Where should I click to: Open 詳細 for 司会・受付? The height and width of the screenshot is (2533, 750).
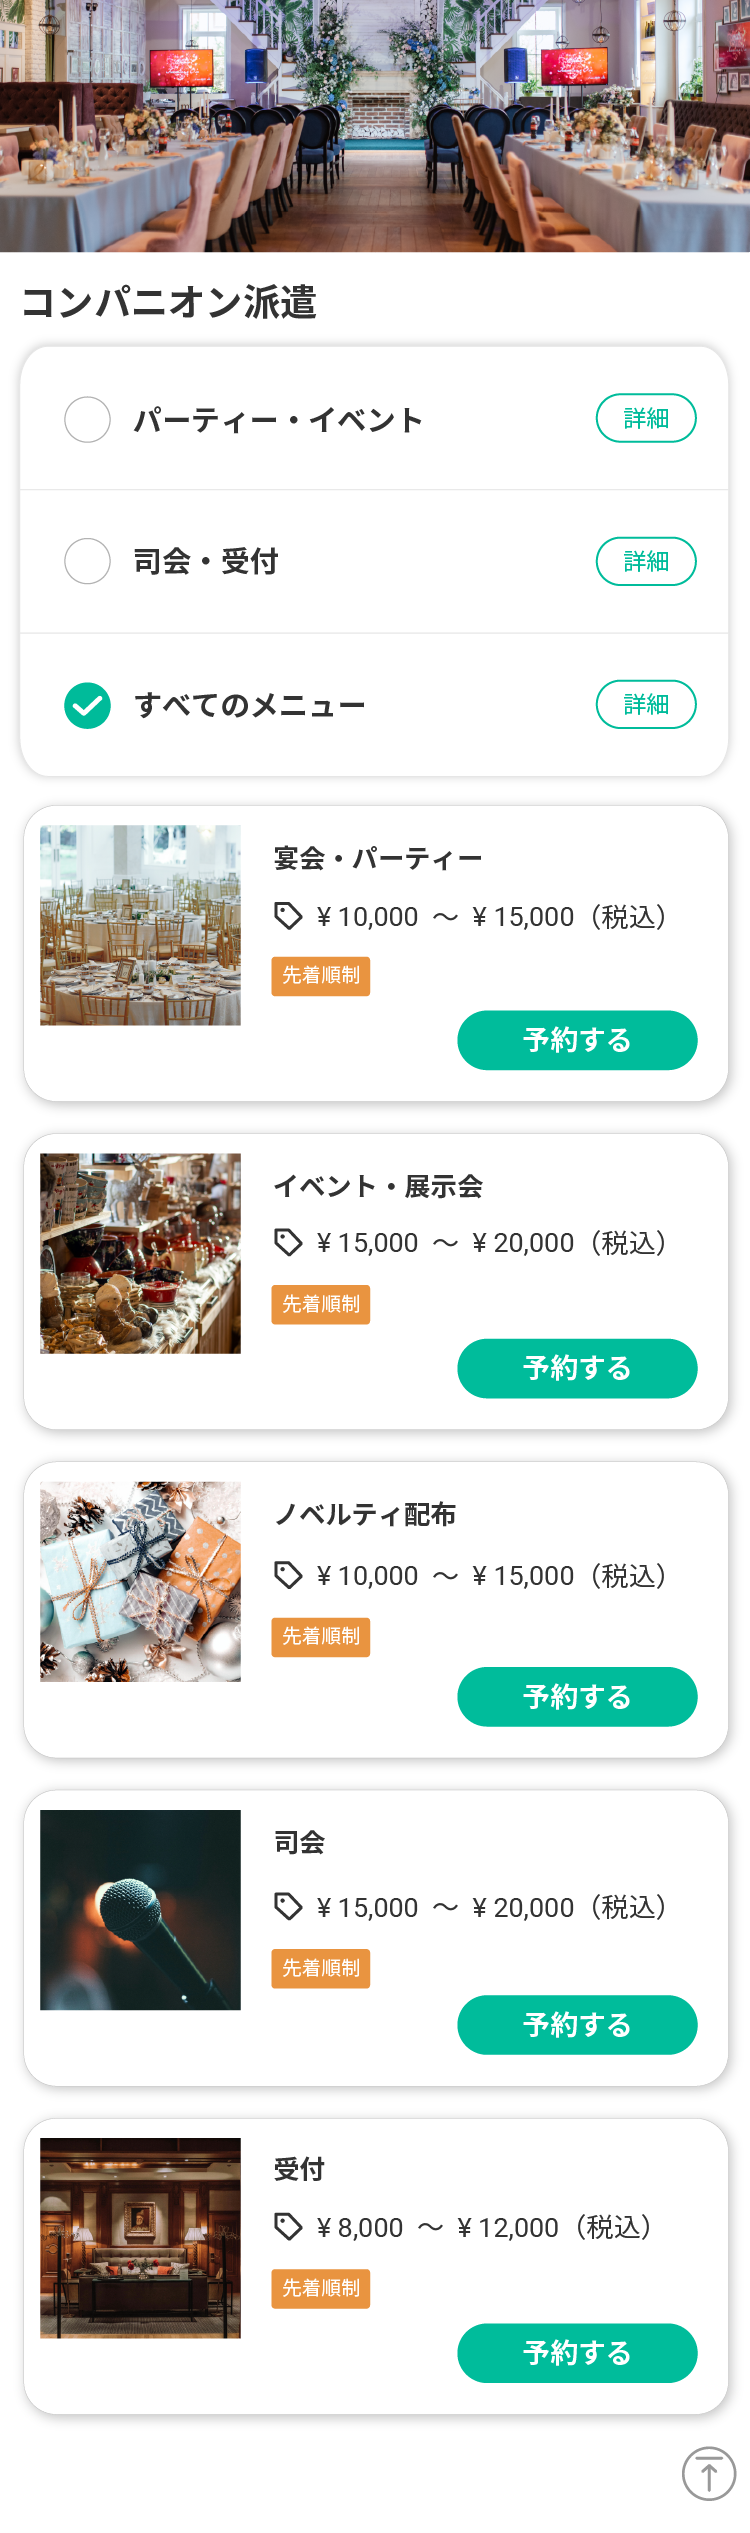tap(646, 561)
